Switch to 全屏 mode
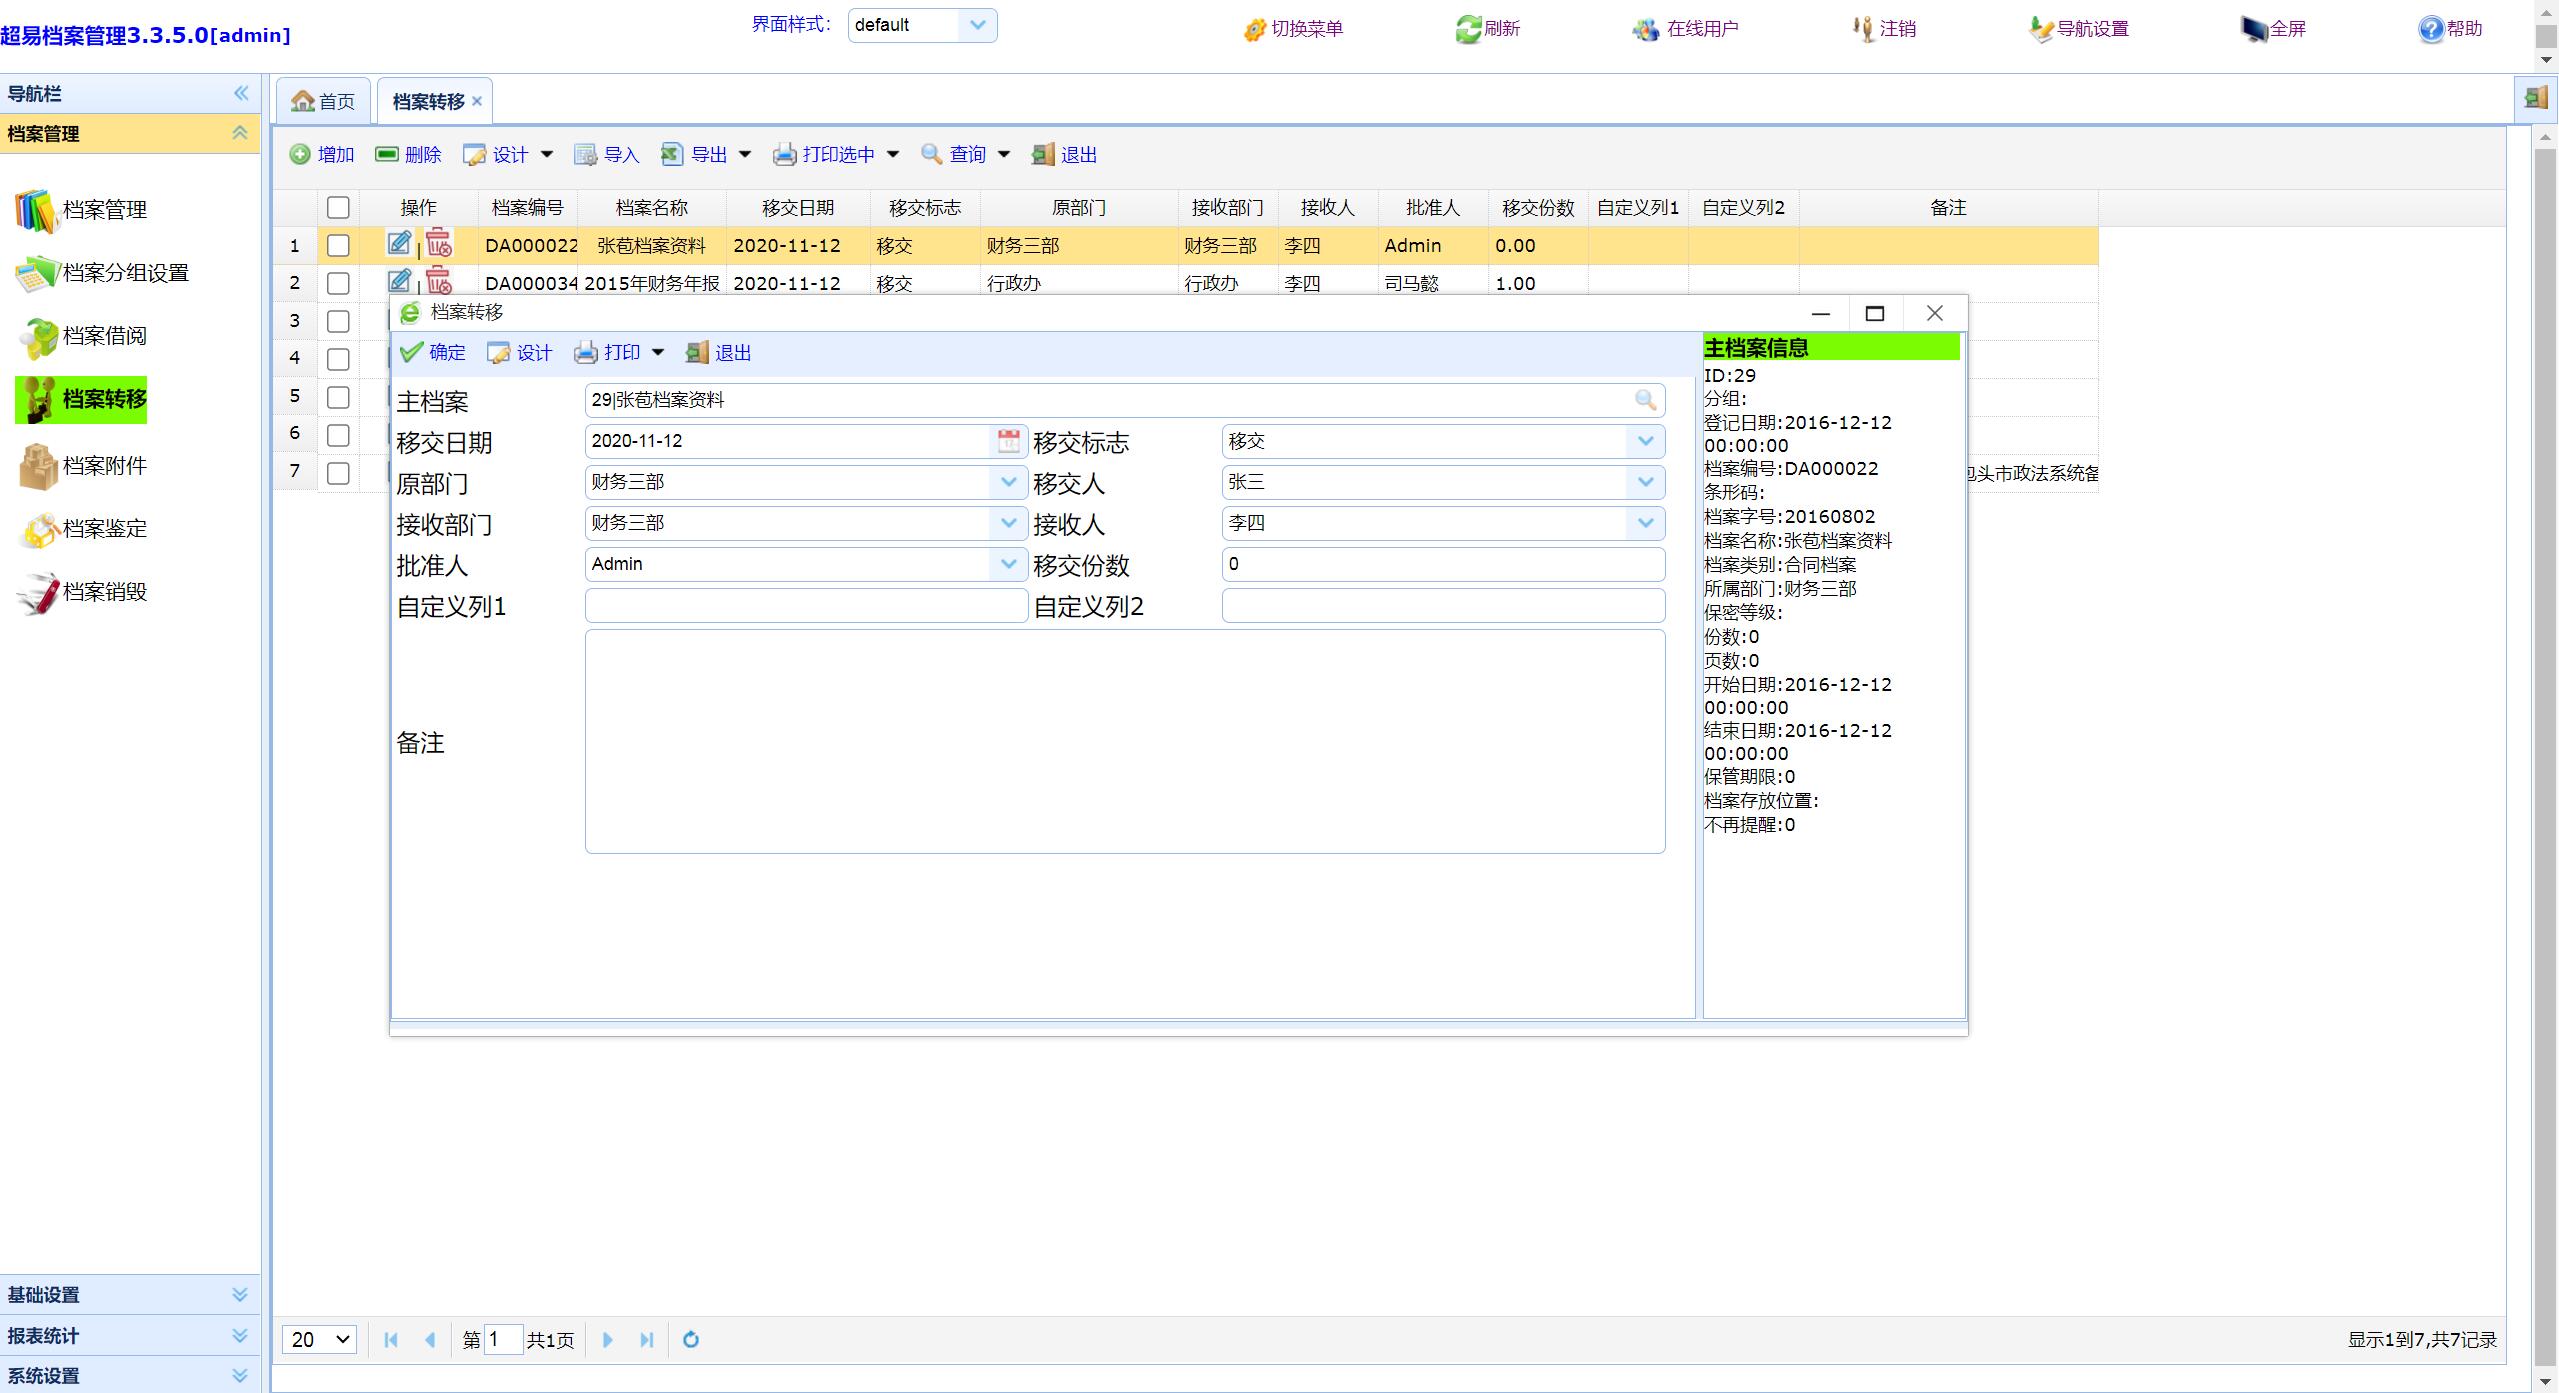The width and height of the screenshot is (2559, 1393). 2273,29
